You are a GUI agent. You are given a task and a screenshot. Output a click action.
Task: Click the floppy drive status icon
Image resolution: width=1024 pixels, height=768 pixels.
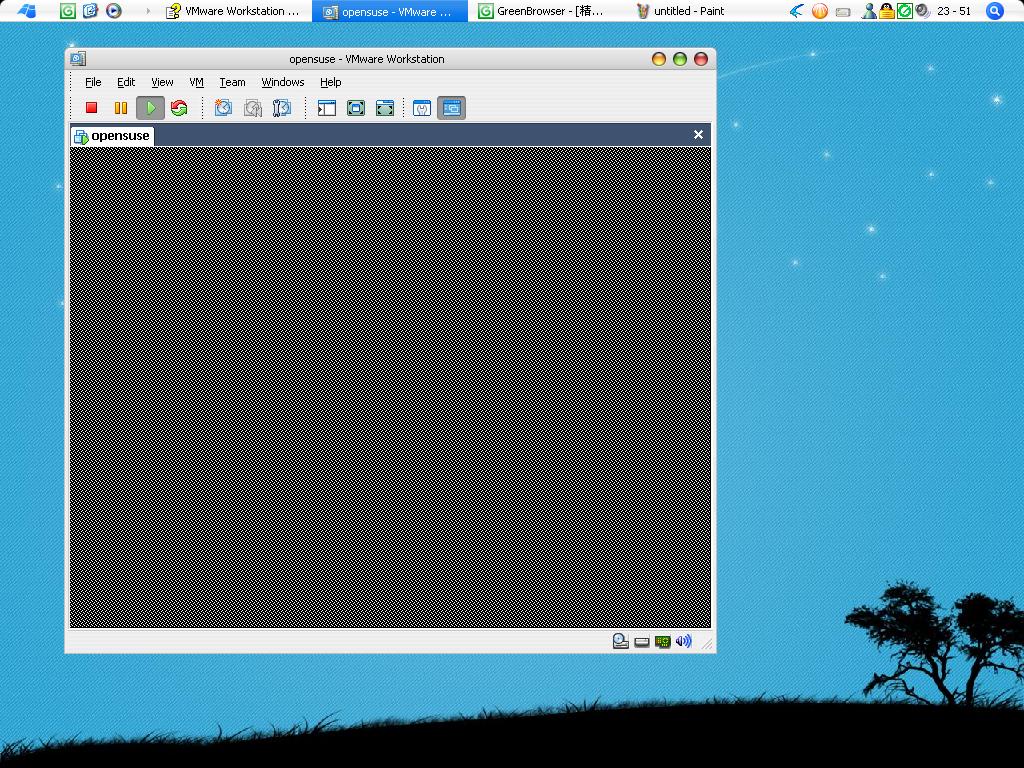pyautogui.click(x=641, y=641)
